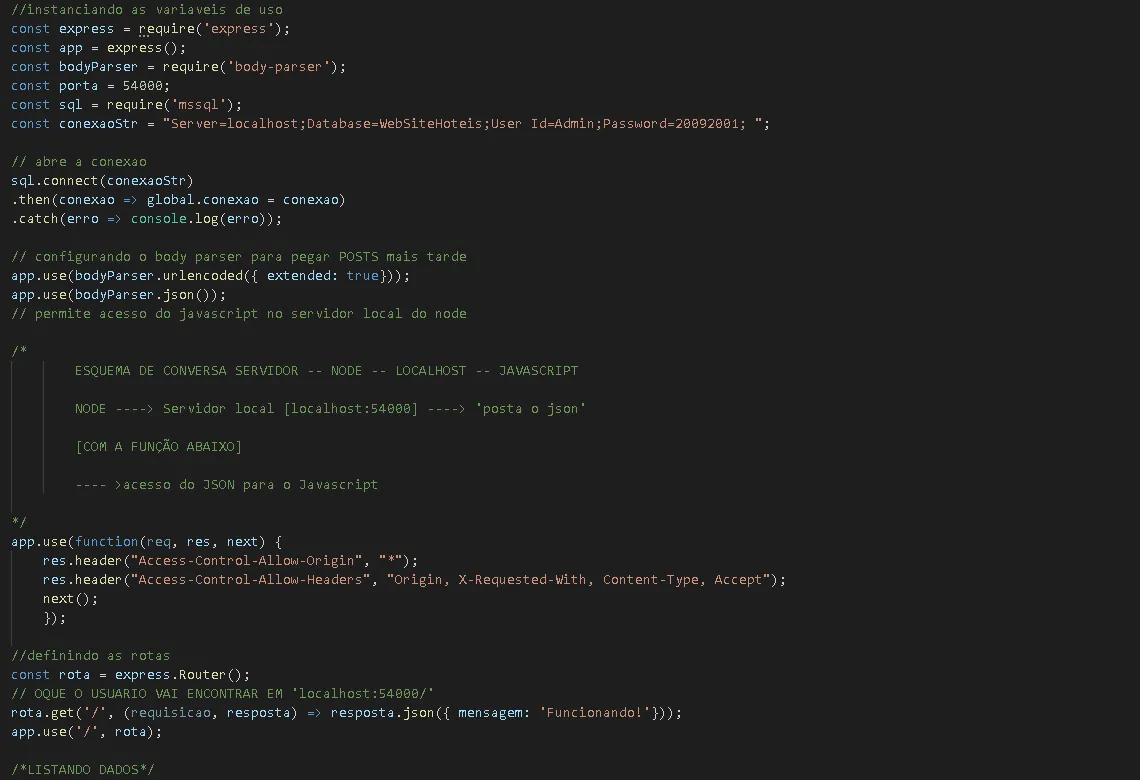1140x780 pixels.
Task: Place cursor on express.Router() call
Action: tap(182, 675)
